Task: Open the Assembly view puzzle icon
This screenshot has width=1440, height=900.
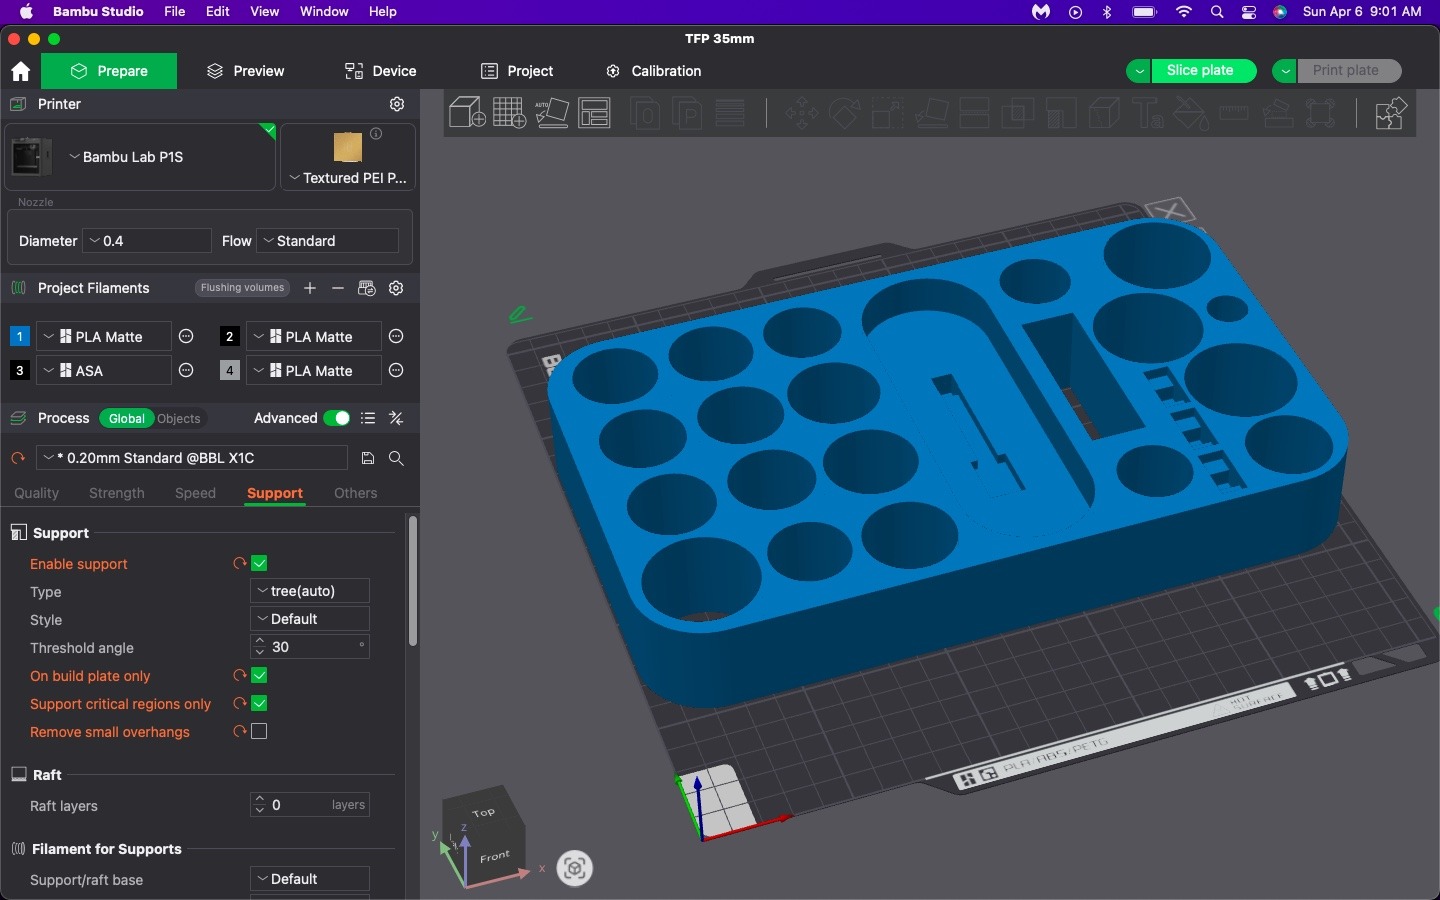Action: click(x=1391, y=113)
